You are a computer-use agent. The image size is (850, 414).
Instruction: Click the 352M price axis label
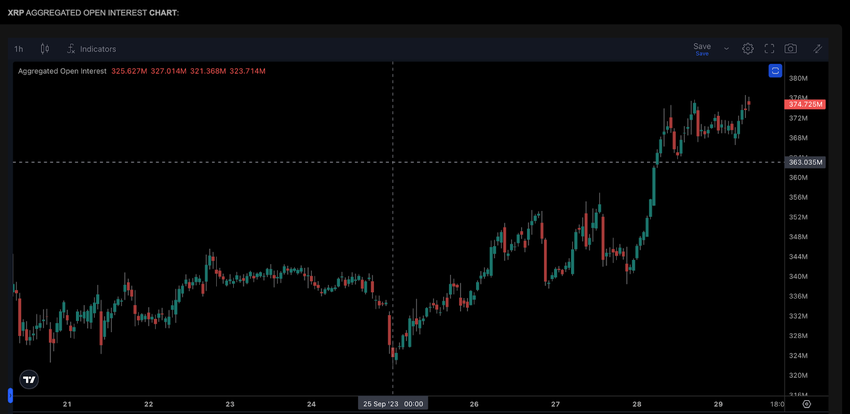click(x=798, y=217)
